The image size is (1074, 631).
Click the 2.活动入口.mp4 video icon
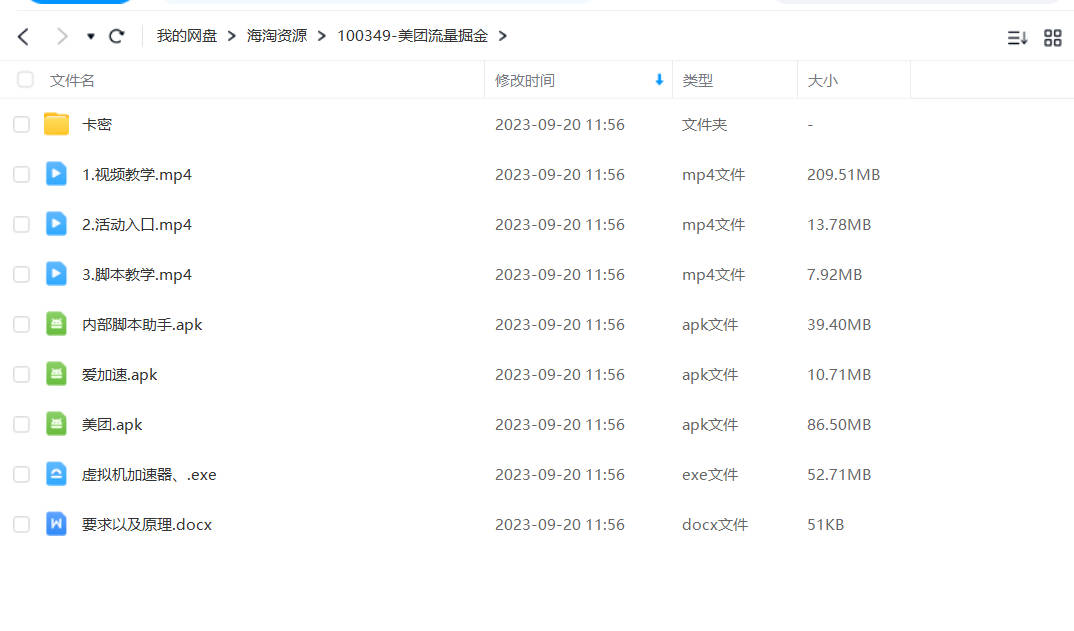(x=56, y=224)
